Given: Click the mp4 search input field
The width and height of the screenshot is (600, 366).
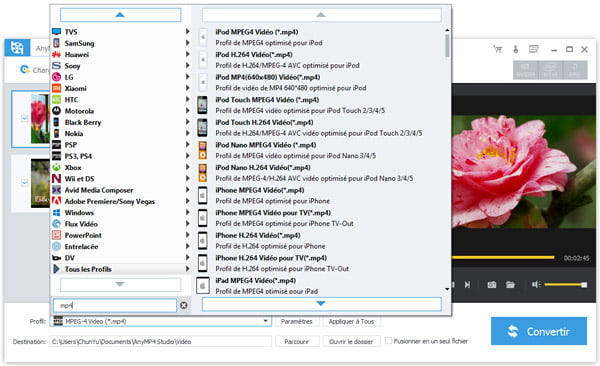Looking at the screenshot, I should pos(114,305).
